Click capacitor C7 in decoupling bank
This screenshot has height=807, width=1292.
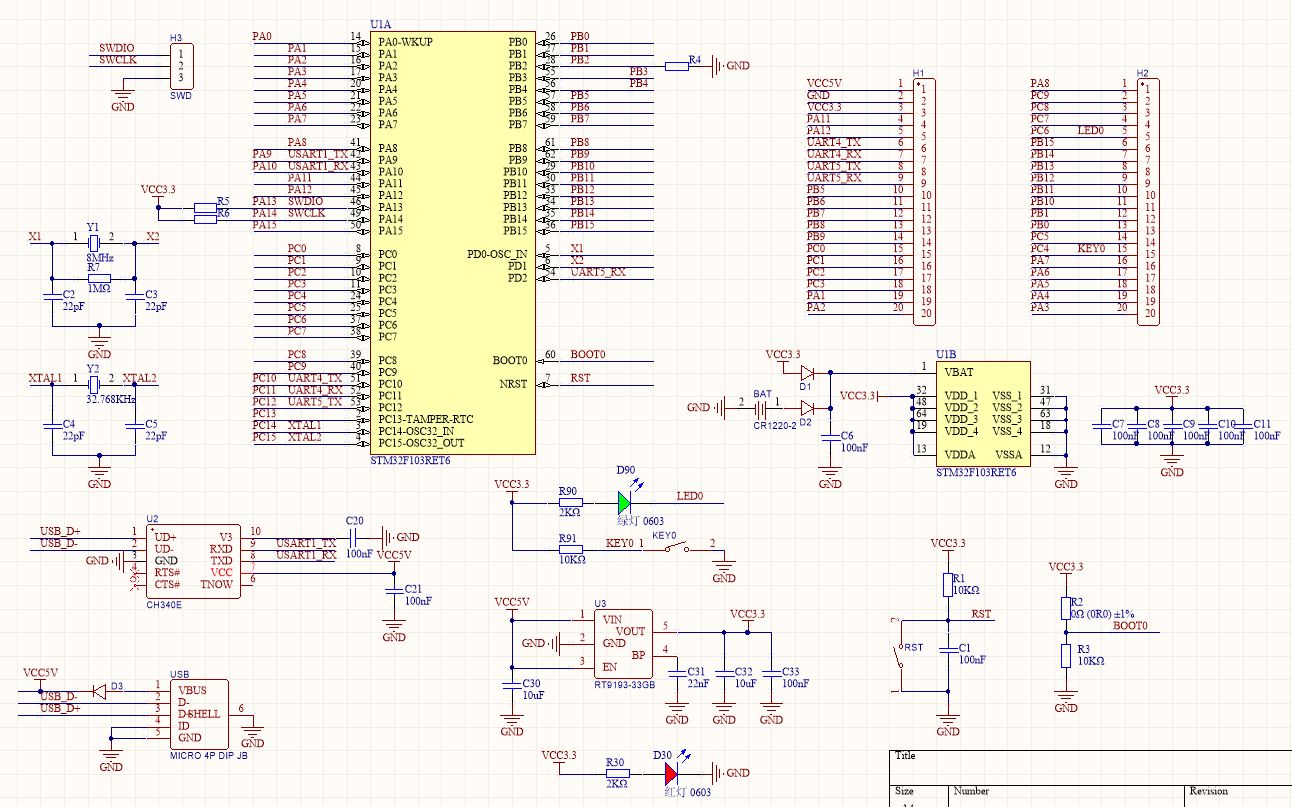1099,424
